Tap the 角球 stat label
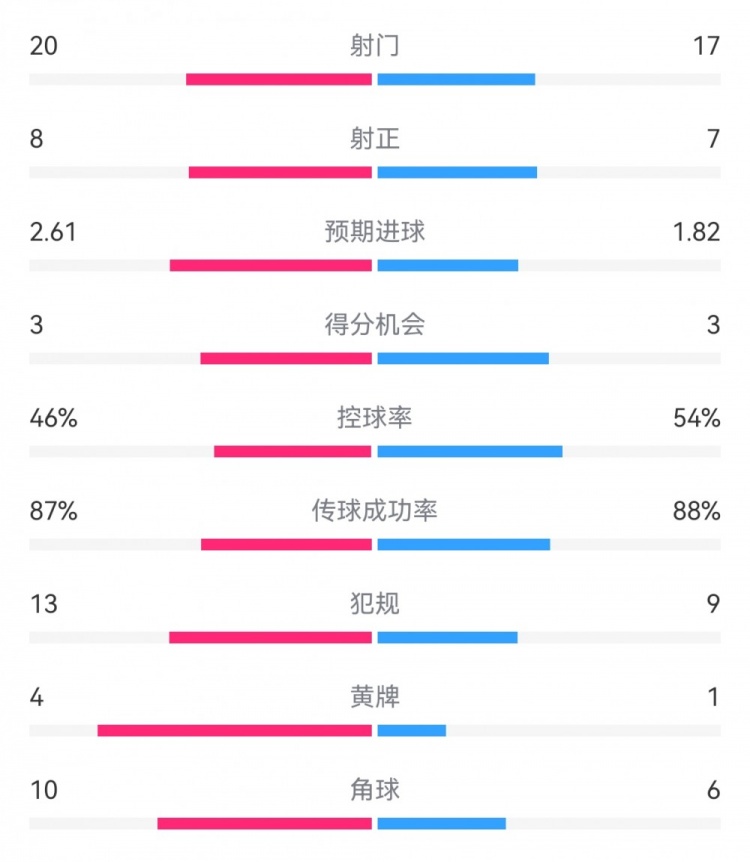 pyautogui.click(x=375, y=790)
